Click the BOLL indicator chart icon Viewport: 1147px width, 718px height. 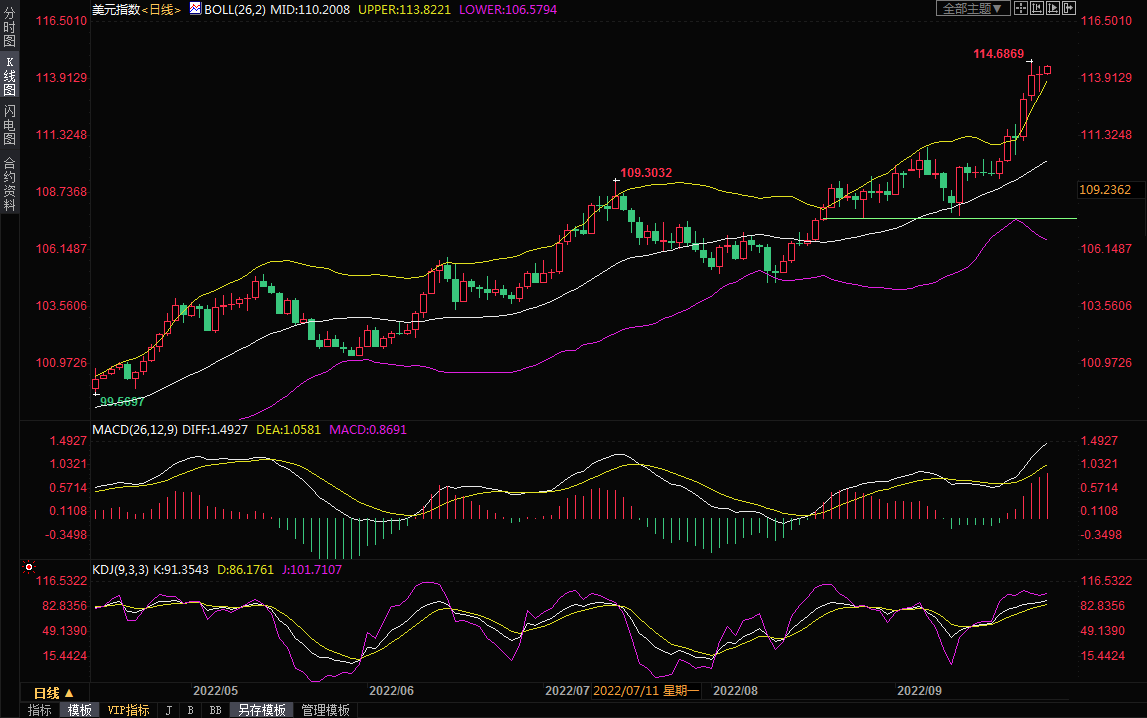click(x=195, y=9)
